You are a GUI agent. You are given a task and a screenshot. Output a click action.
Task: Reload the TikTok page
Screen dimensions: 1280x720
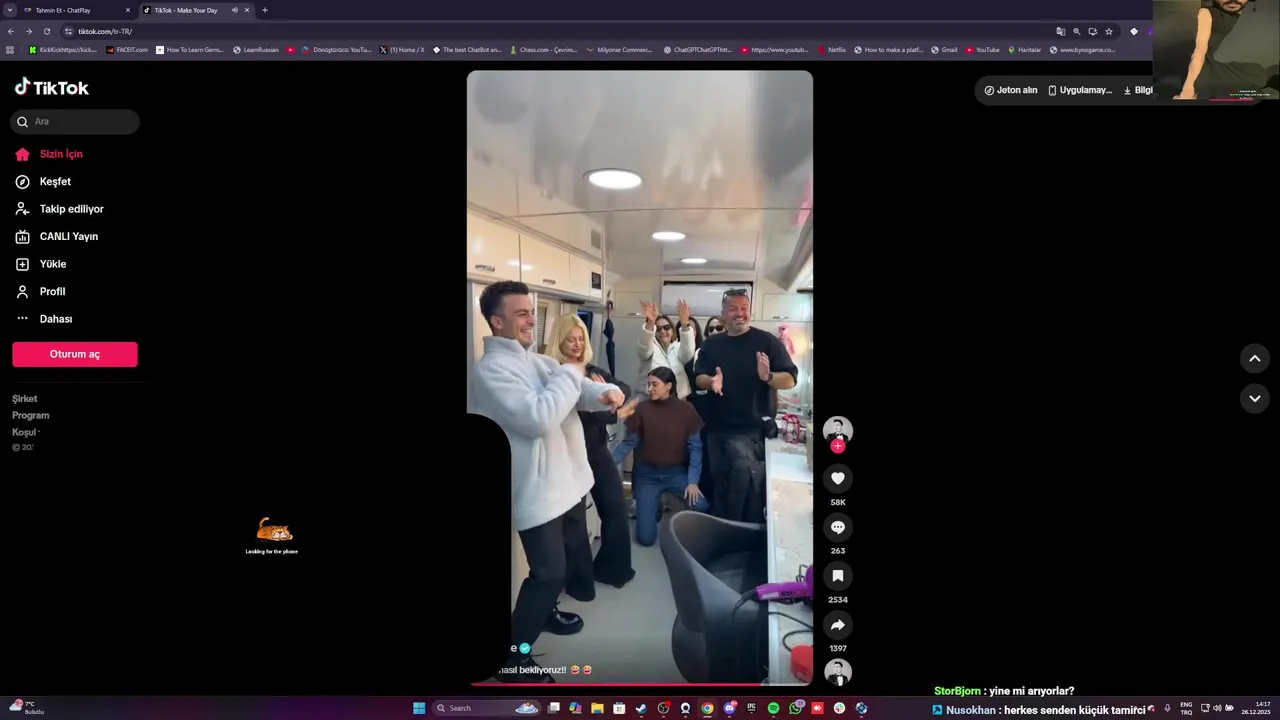(x=46, y=31)
